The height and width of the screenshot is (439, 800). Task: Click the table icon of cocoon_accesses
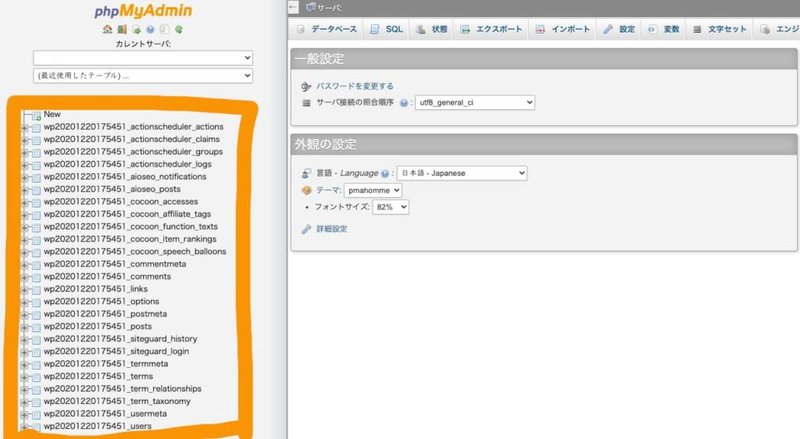(36, 203)
